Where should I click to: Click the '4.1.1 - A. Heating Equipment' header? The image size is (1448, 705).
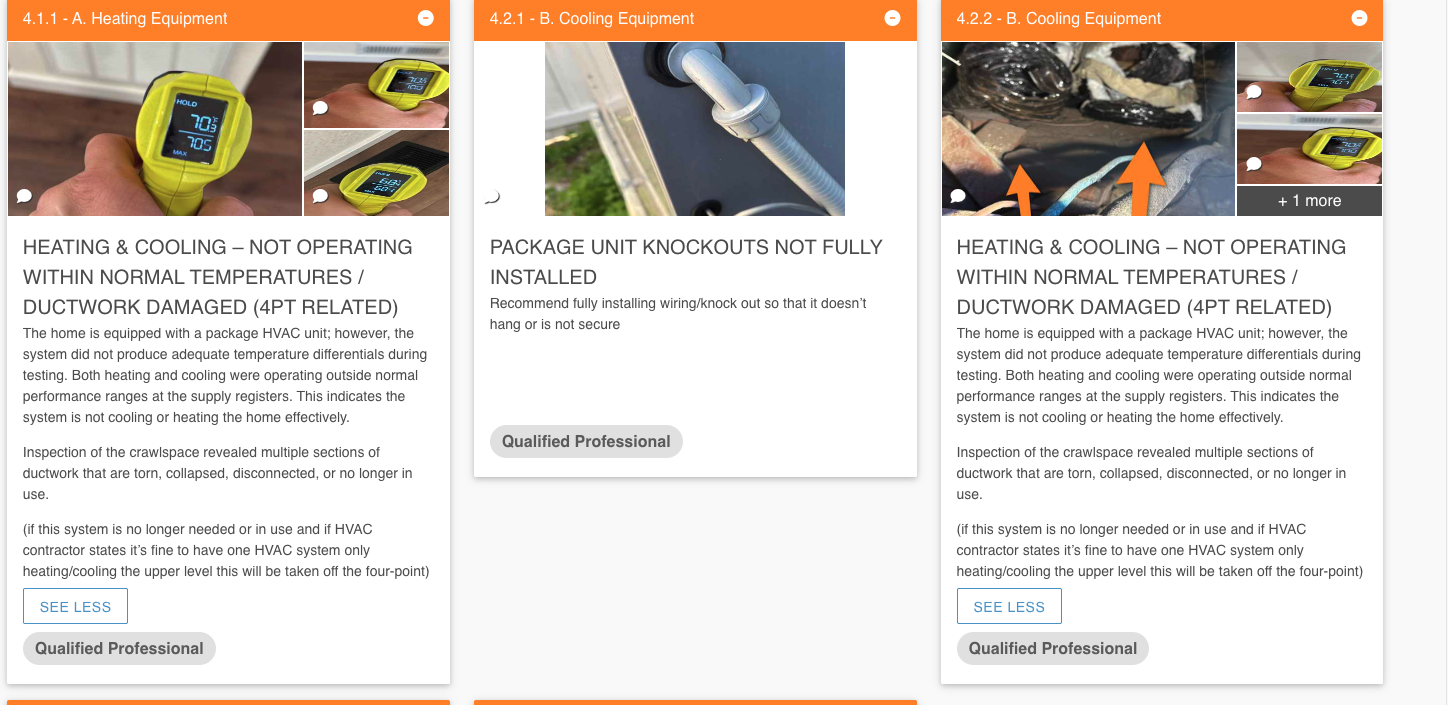228,19
